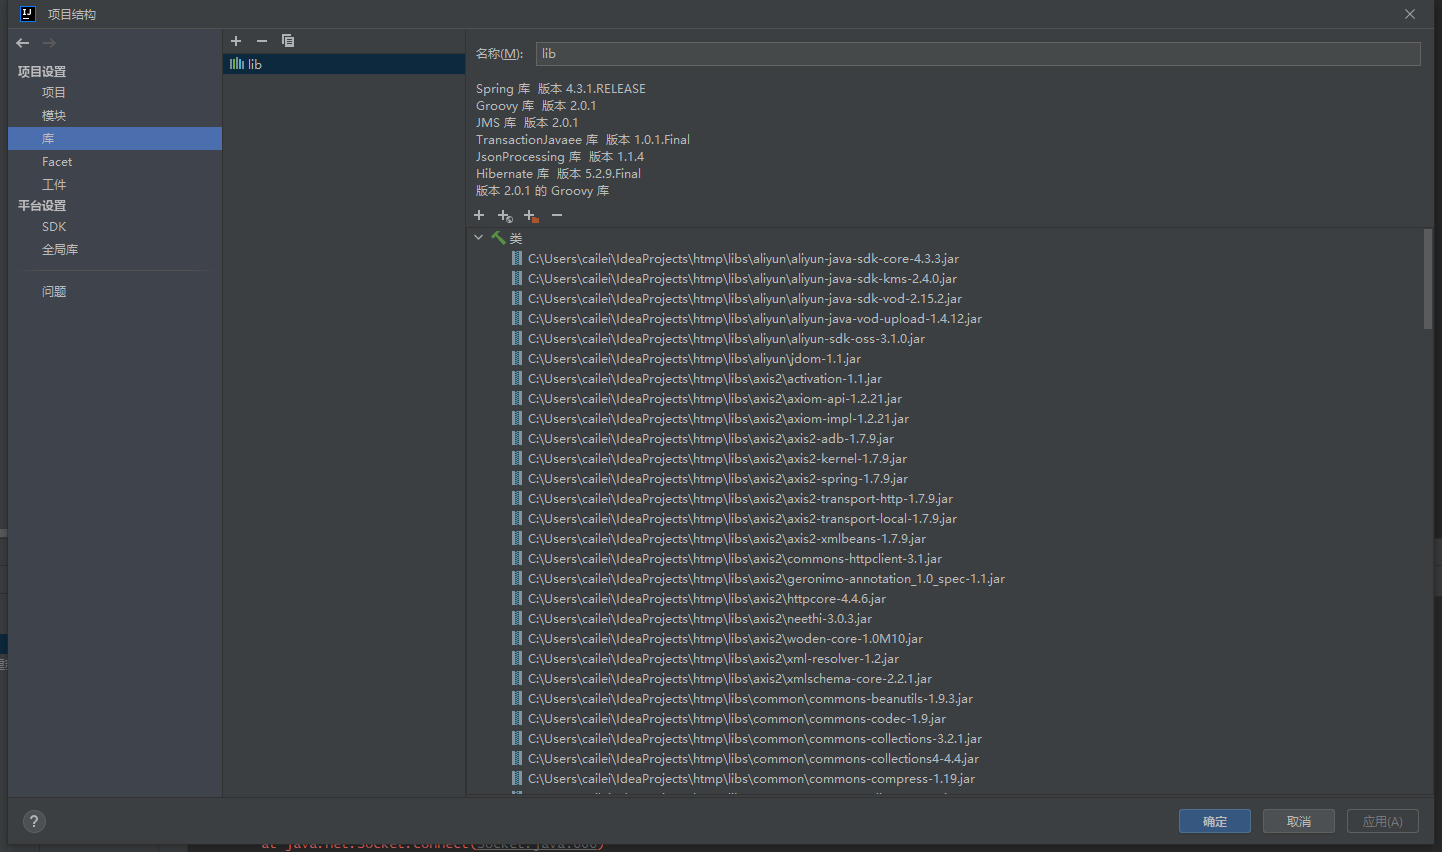This screenshot has height=852, width=1442.
Task: Select axis2-adb-1.7.9.jar entry
Action: tap(711, 438)
